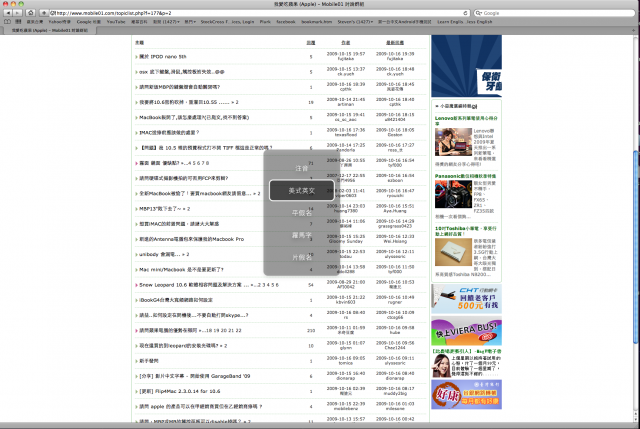The image size is (640, 429).
Task: Open the CHT 500元 banner ad
Action: click(x=467, y=299)
